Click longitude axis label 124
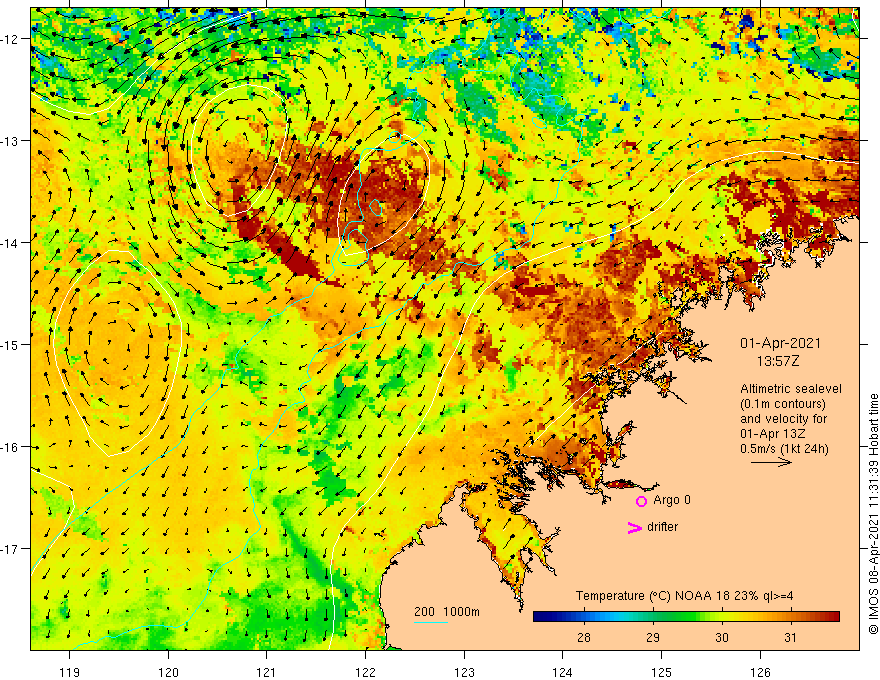Image resolution: width=880 pixels, height=680 pixels. click(x=563, y=672)
